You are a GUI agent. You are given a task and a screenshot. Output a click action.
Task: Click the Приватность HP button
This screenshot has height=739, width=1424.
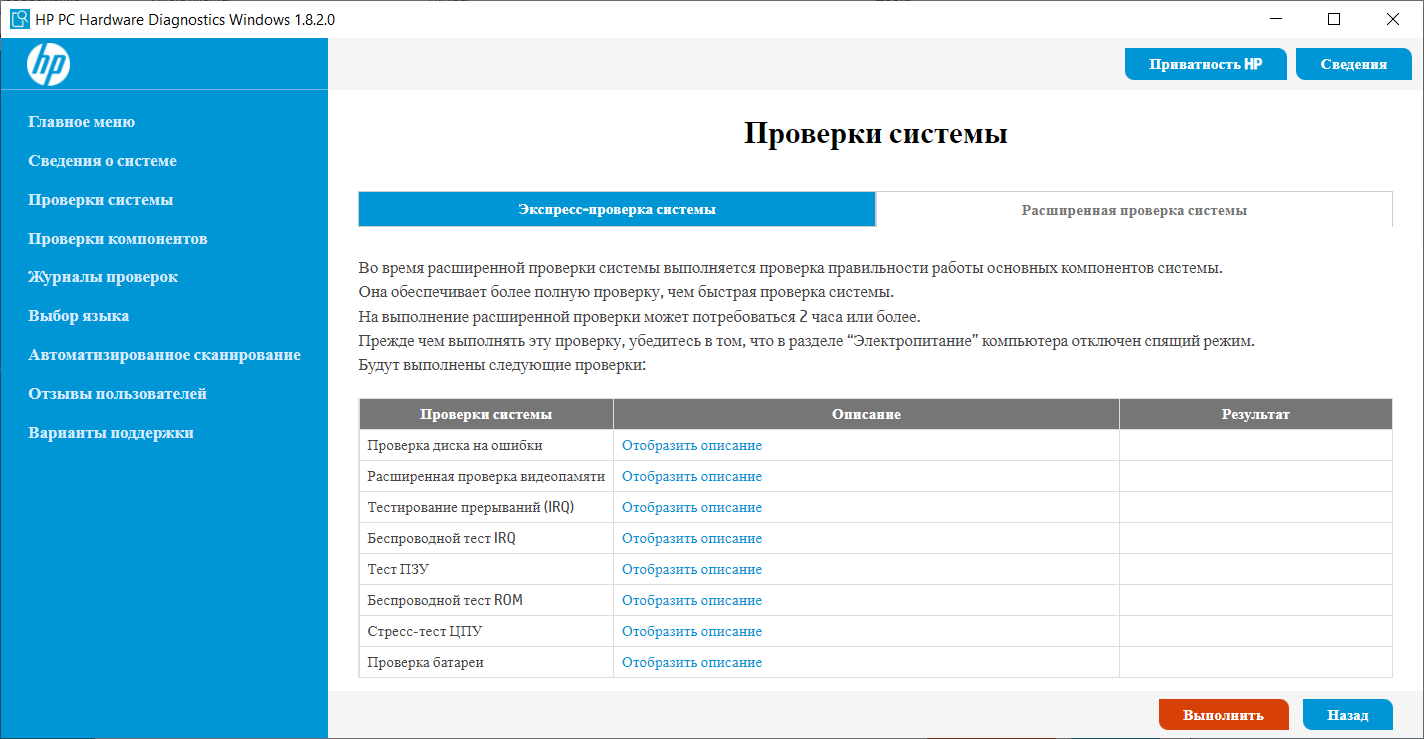(1205, 64)
